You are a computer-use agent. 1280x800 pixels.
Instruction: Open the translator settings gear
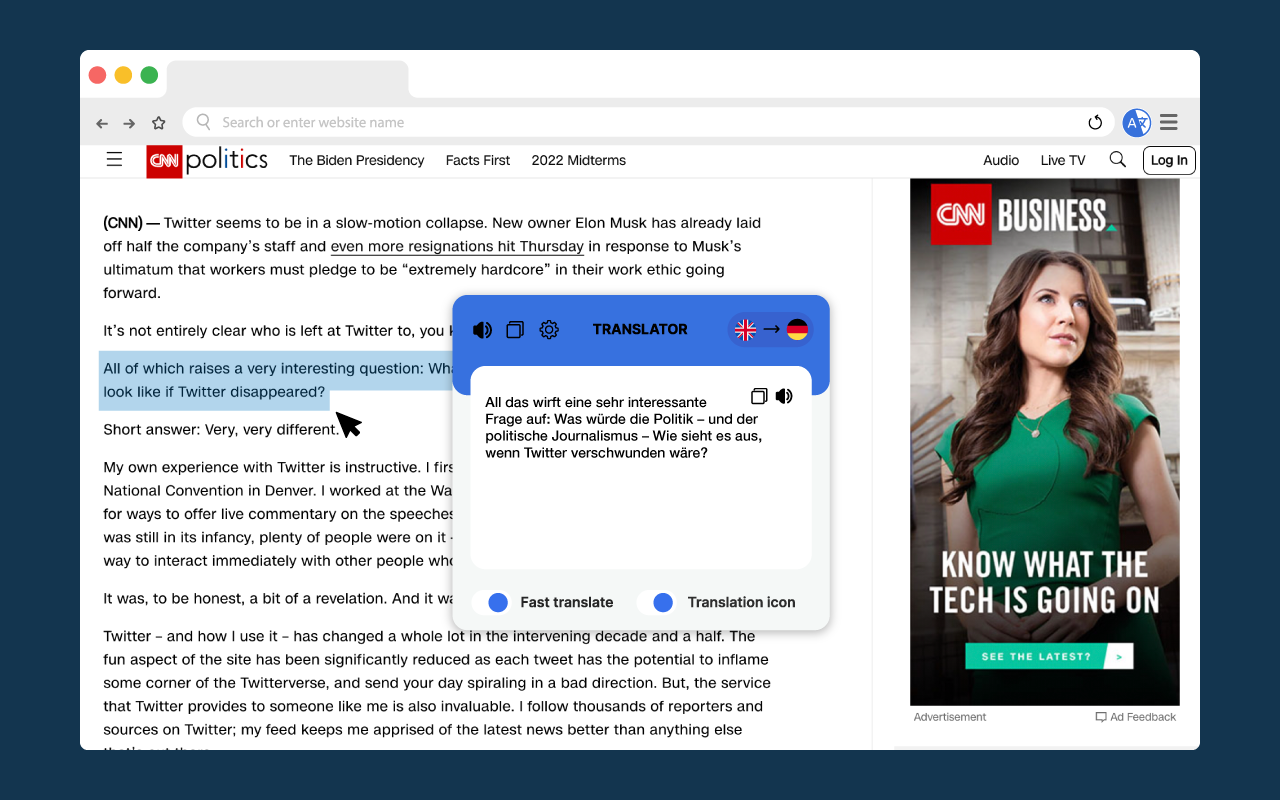548,329
